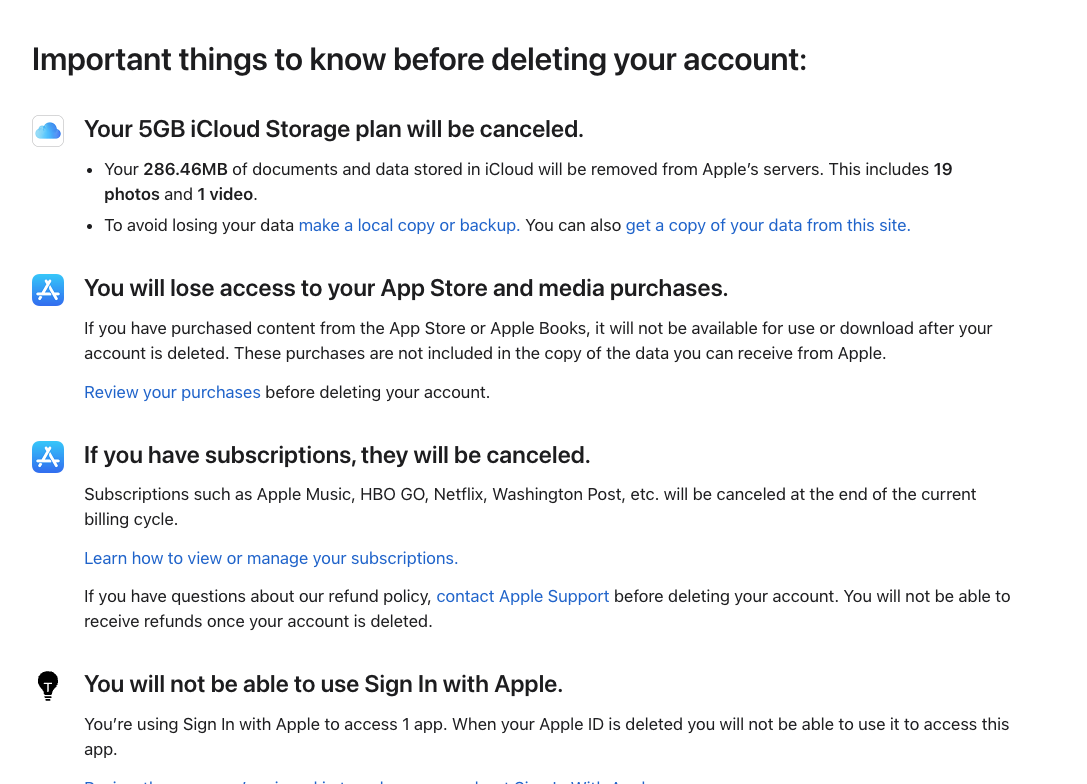
Task: Open the 'Review your purchases' link
Action: 172,392
